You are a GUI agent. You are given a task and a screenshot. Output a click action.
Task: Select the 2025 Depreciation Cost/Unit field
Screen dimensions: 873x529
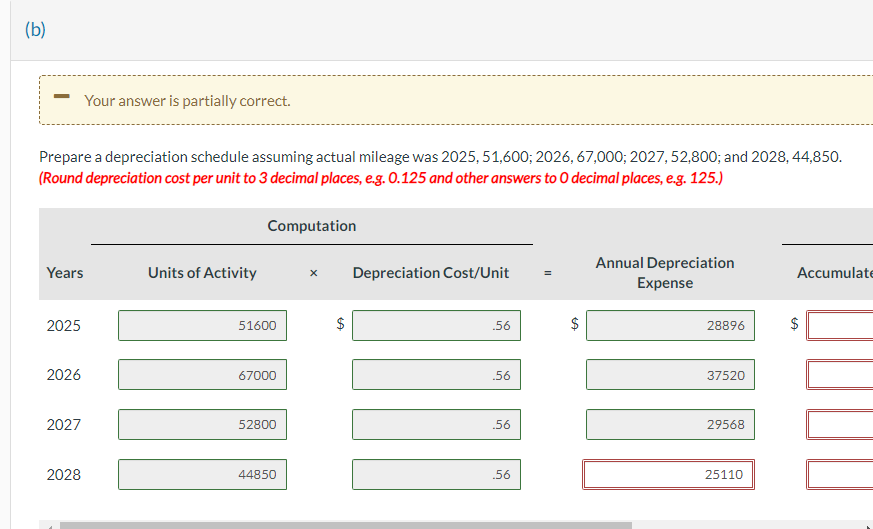click(436, 325)
